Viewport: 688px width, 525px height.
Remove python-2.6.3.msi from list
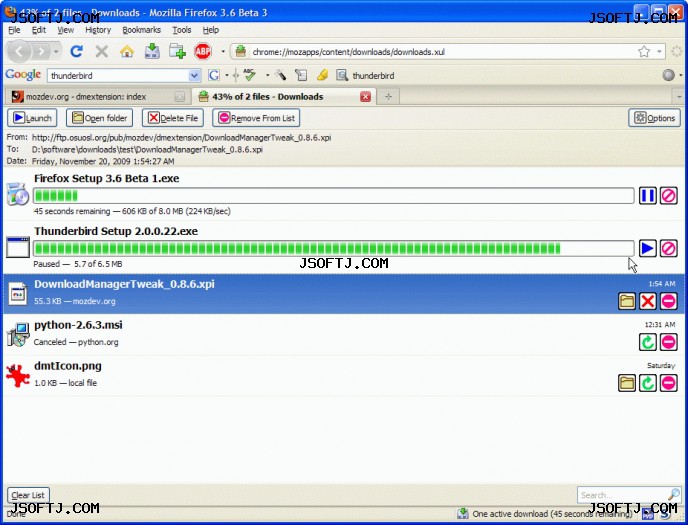click(x=669, y=342)
